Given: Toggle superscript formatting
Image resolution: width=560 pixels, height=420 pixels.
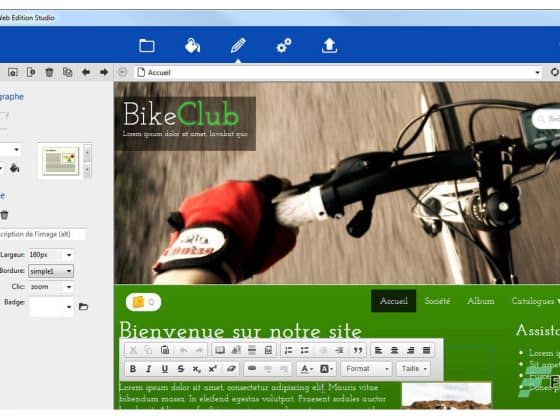Looking at the screenshot, I should (213, 369).
